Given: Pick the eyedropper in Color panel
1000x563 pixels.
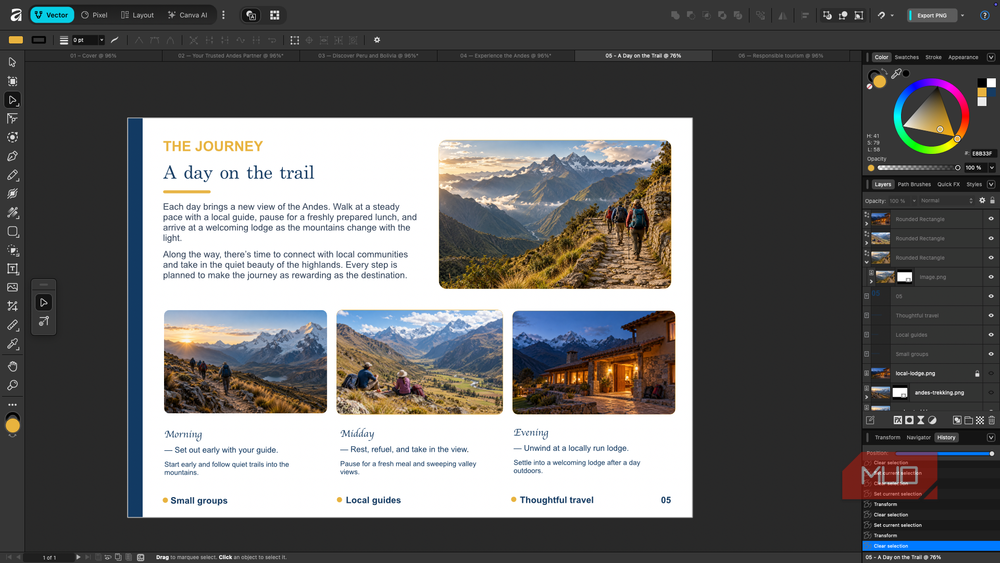Looking at the screenshot, I should (x=896, y=74).
